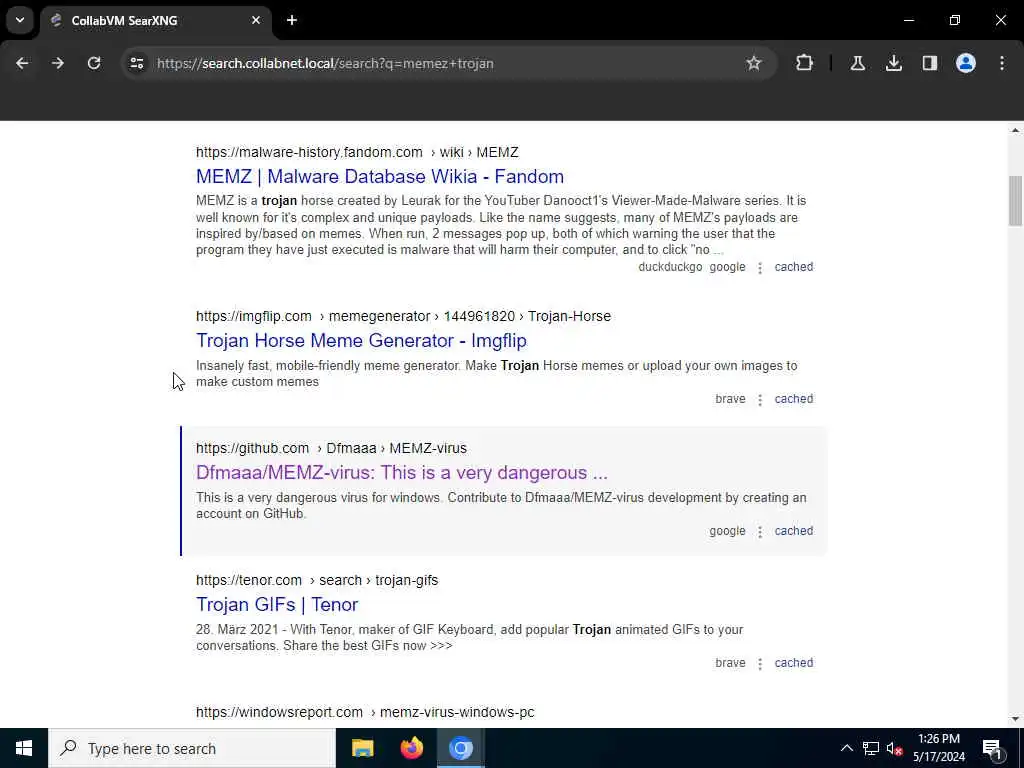This screenshot has width=1024, height=768.
Task: Click google label under Fandom result
Action: coord(727,266)
